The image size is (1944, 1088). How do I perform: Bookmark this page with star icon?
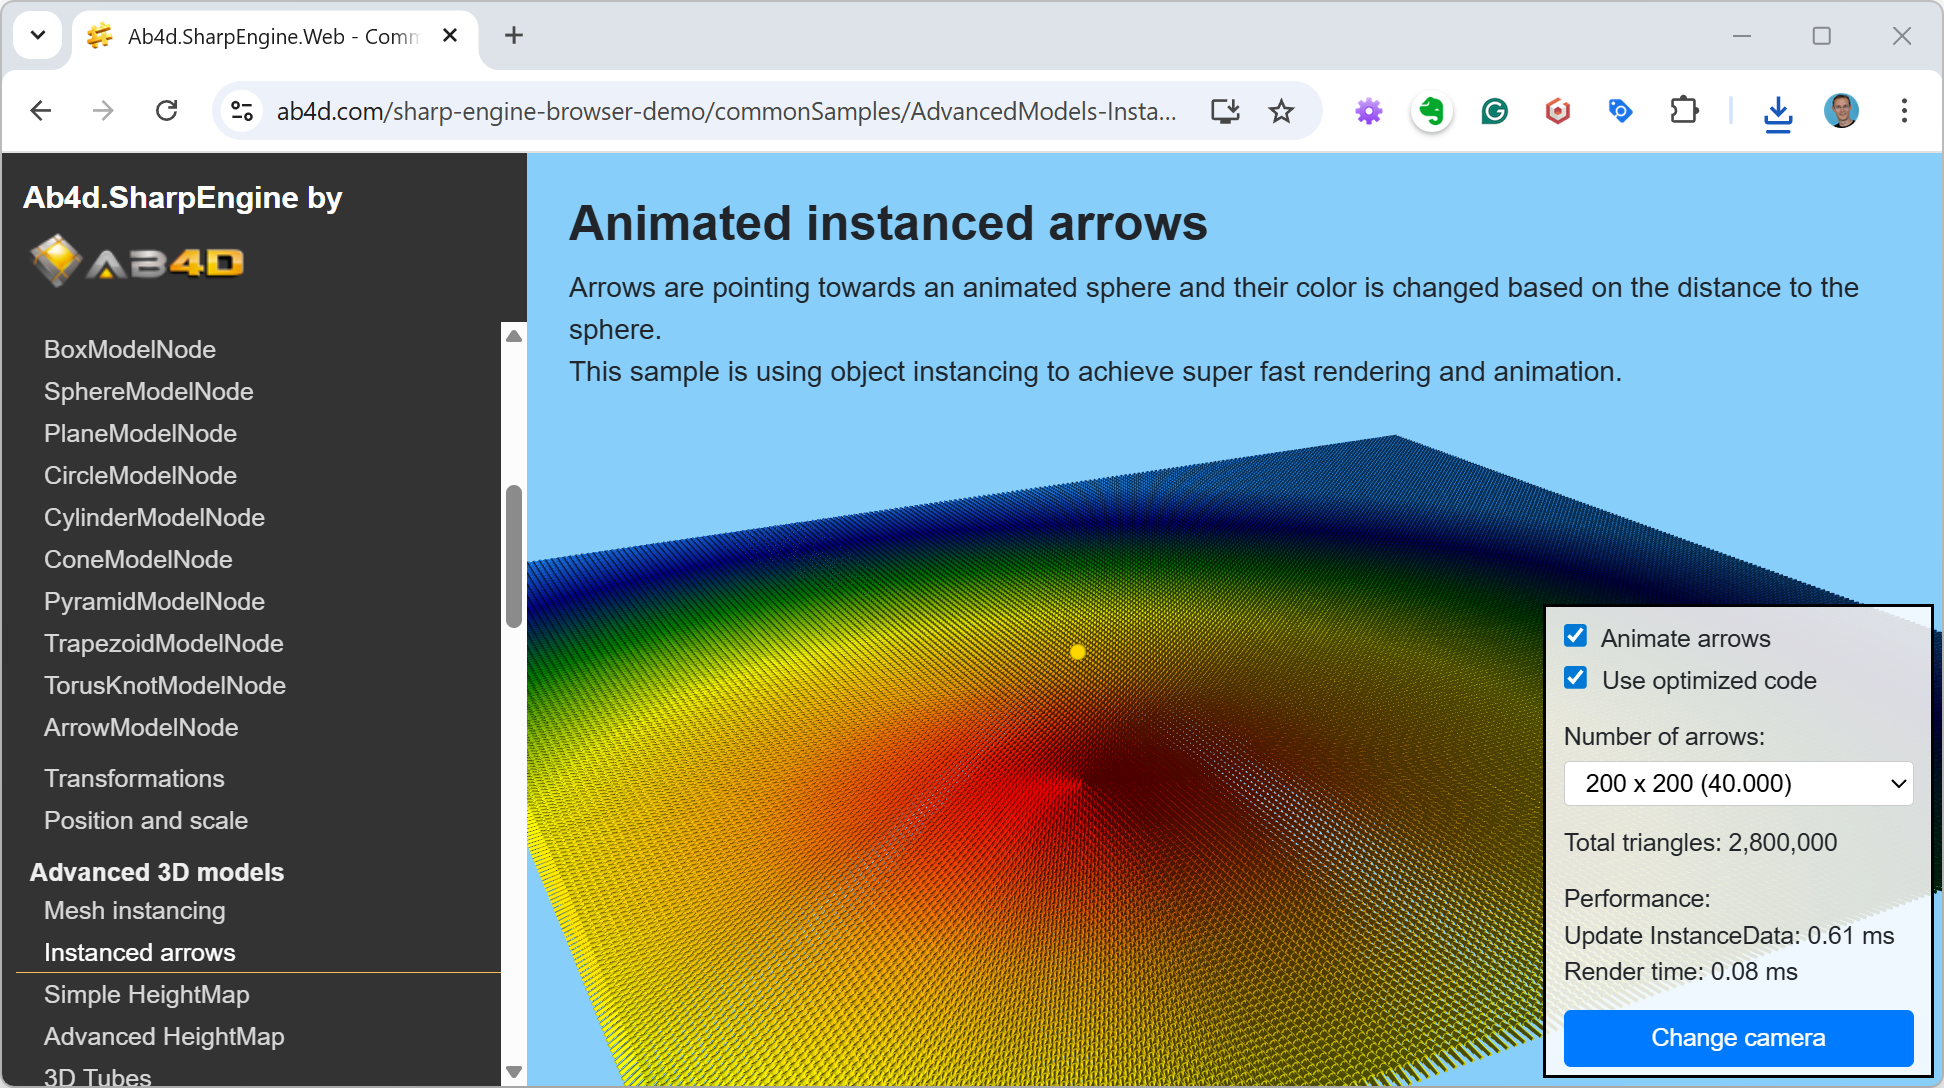(x=1281, y=111)
